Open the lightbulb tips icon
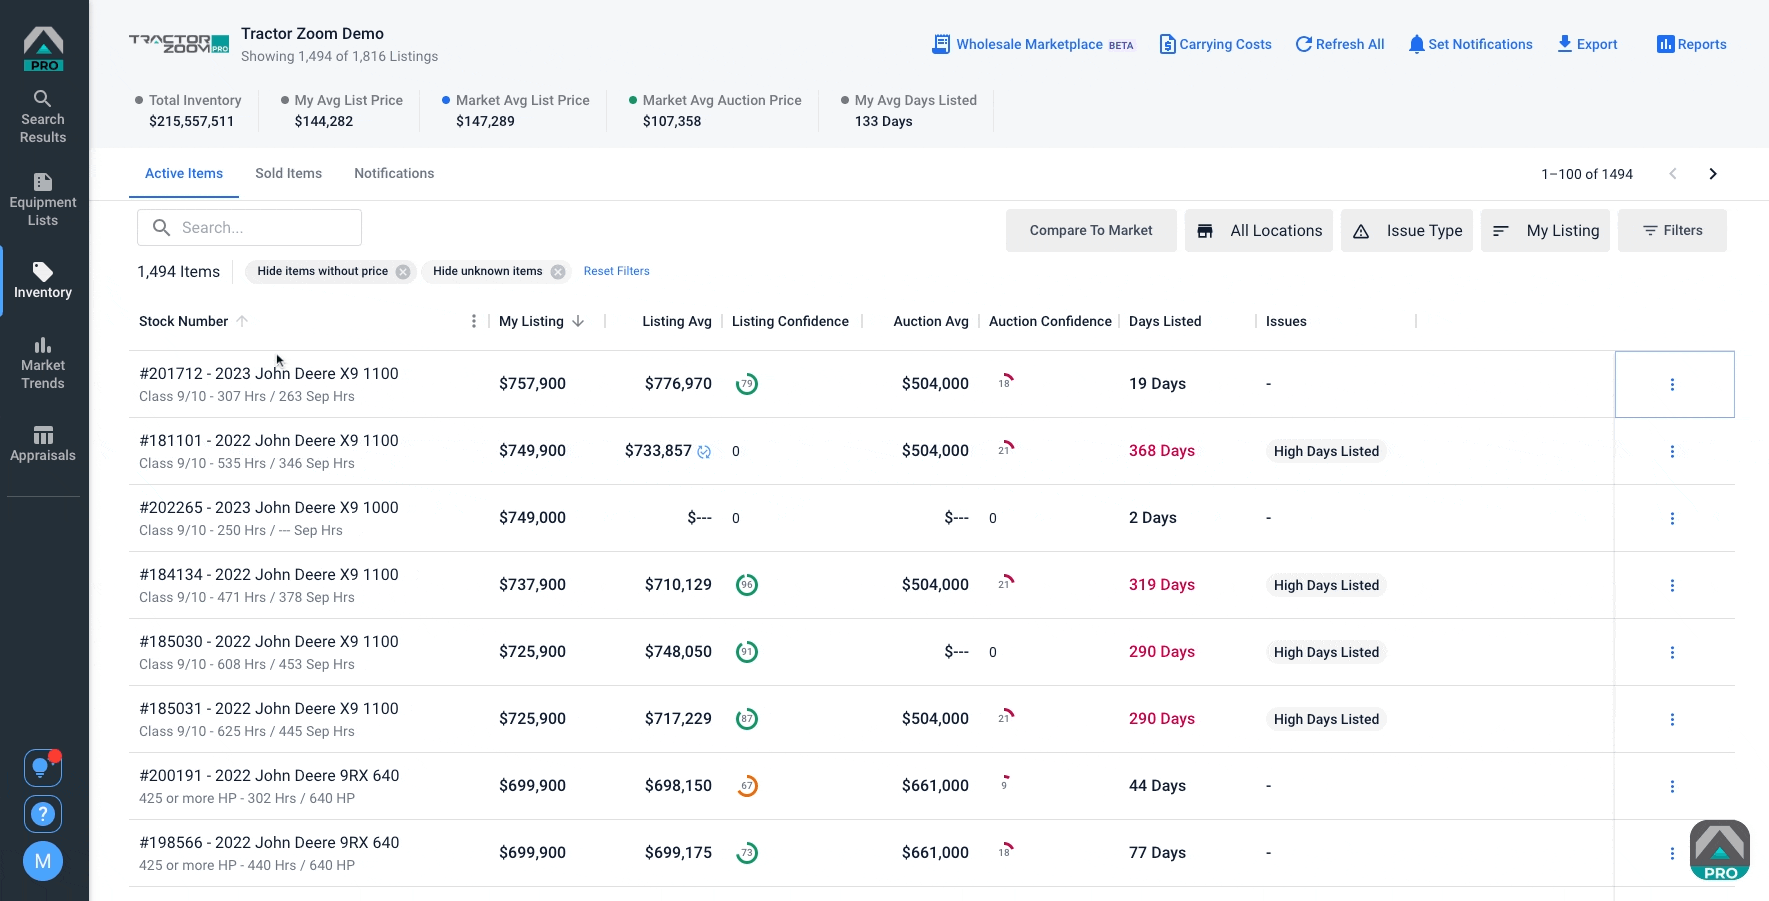Image resolution: width=1769 pixels, height=901 pixels. [x=43, y=768]
